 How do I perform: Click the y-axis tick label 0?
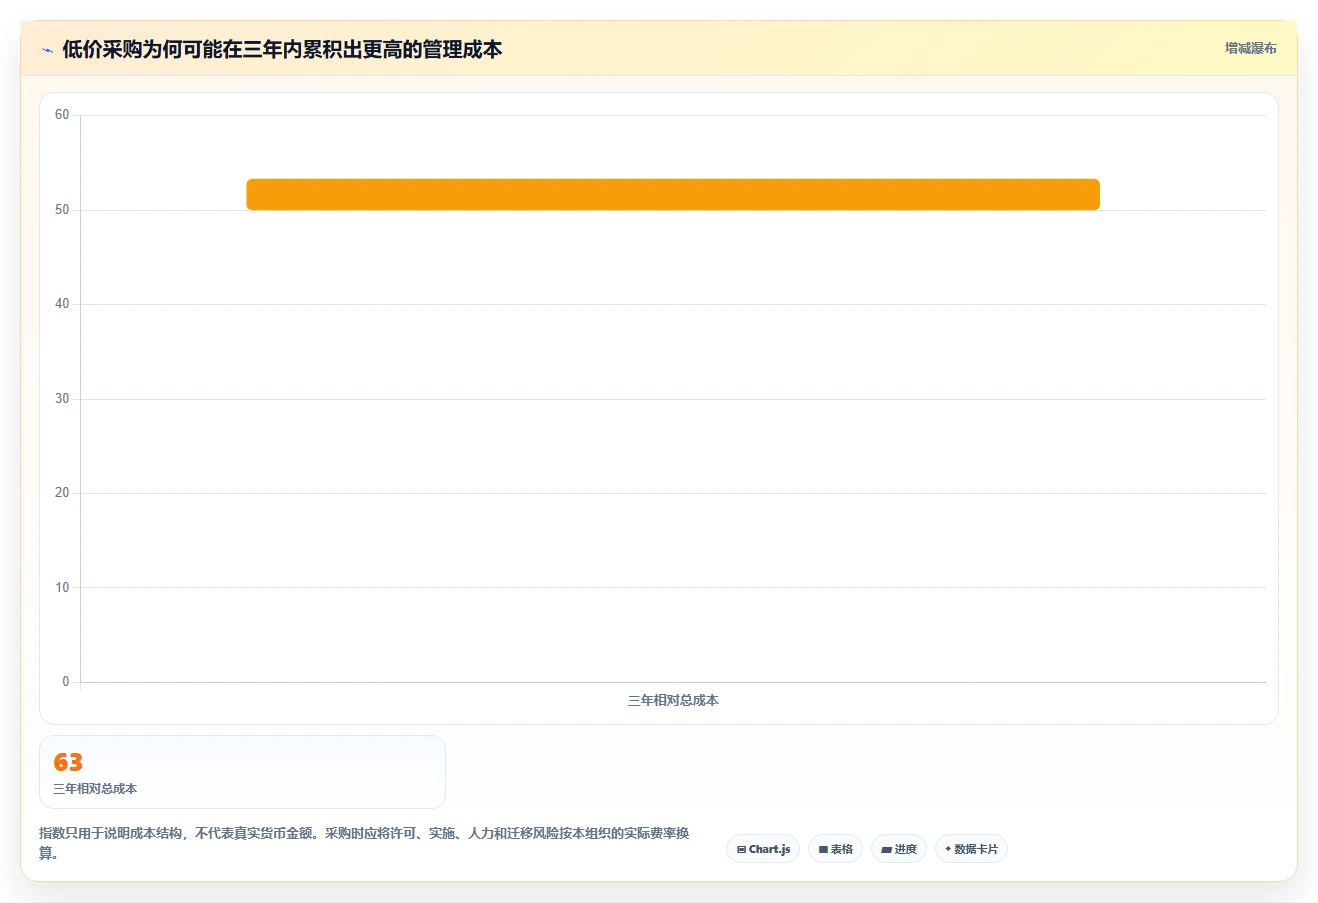[x=66, y=682]
